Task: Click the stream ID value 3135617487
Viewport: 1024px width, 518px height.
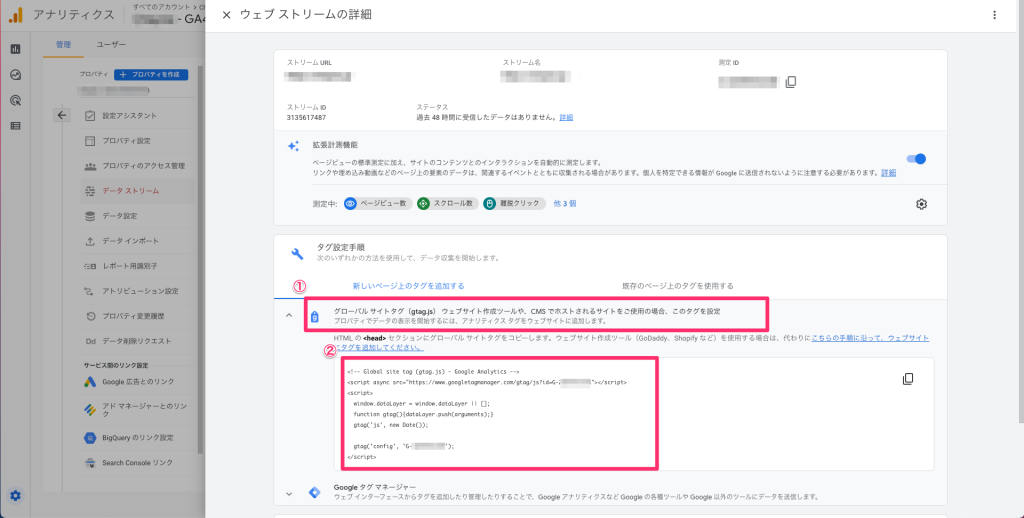Action: tap(306, 118)
